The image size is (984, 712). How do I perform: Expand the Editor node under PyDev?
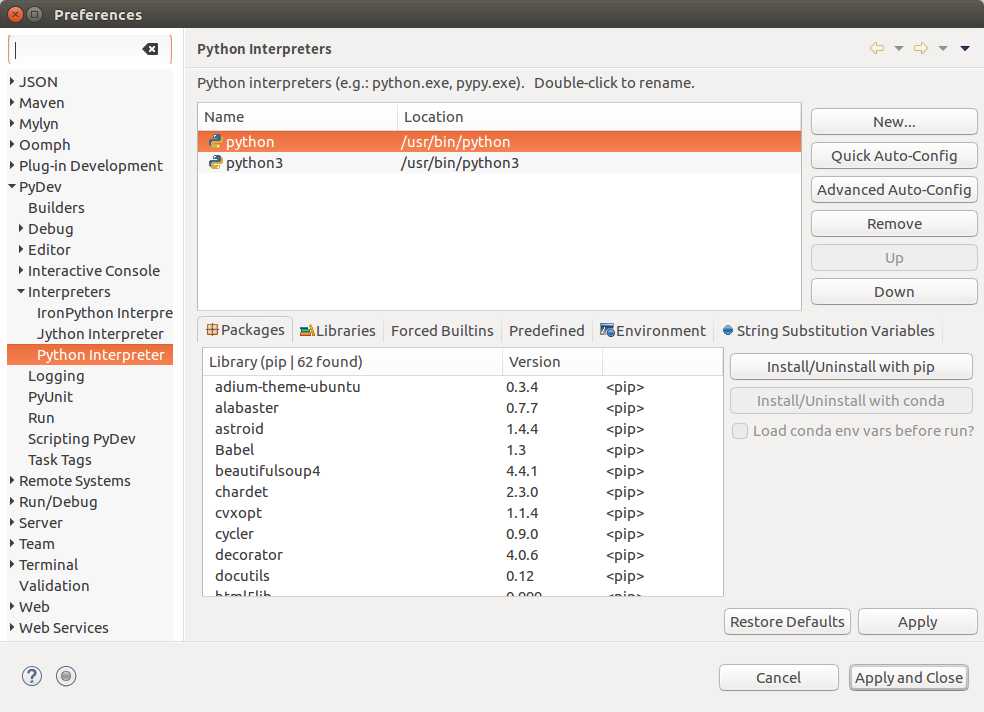[21, 249]
